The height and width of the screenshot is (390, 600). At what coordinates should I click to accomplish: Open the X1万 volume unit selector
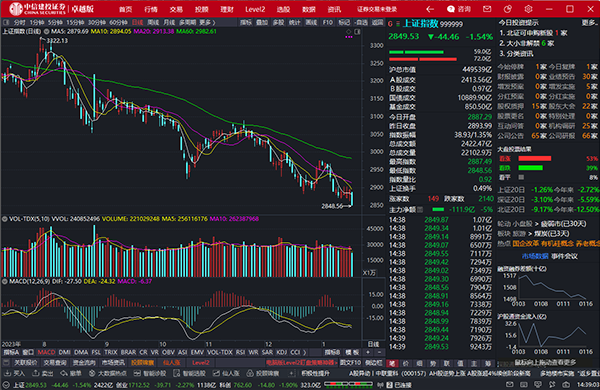click(369, 273)
